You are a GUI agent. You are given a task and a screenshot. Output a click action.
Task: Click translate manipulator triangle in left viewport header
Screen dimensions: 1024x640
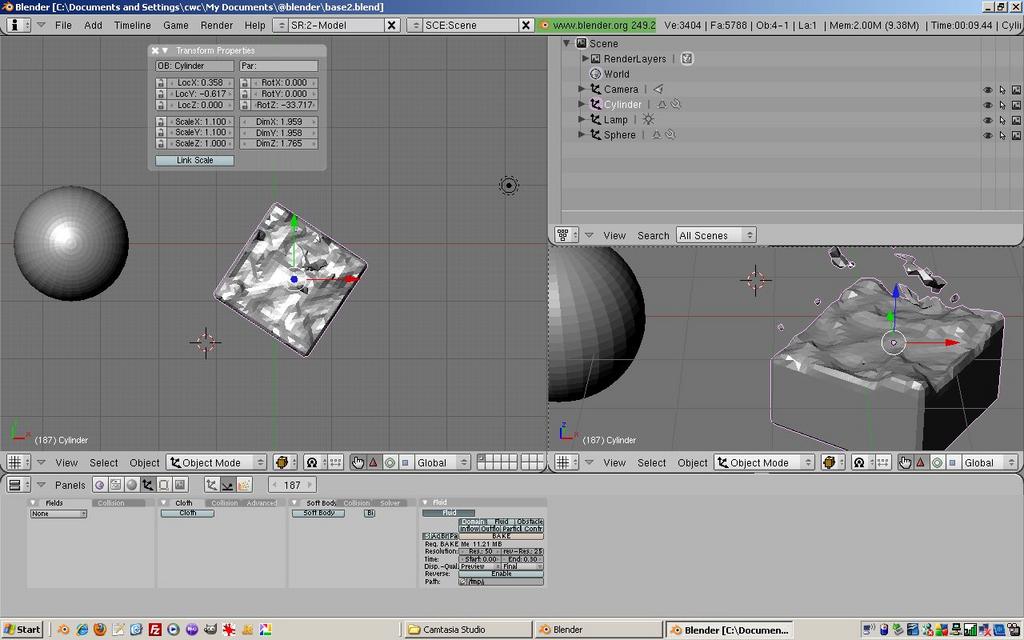374,462
